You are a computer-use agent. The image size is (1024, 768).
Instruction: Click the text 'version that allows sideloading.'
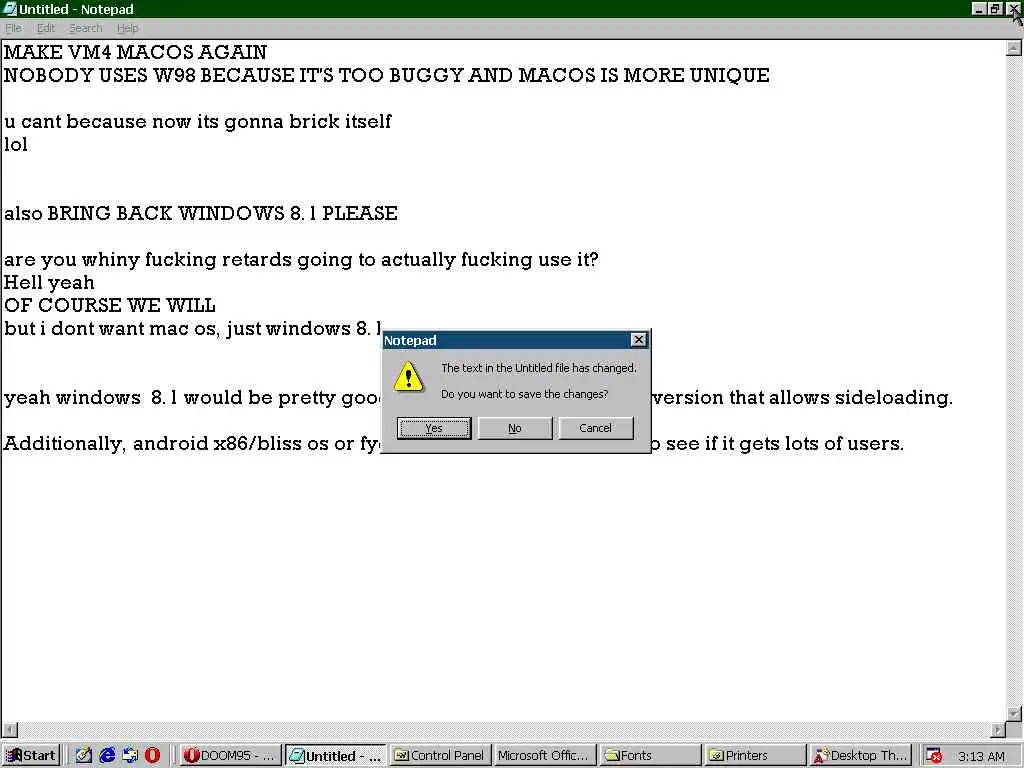pos(803,398)
